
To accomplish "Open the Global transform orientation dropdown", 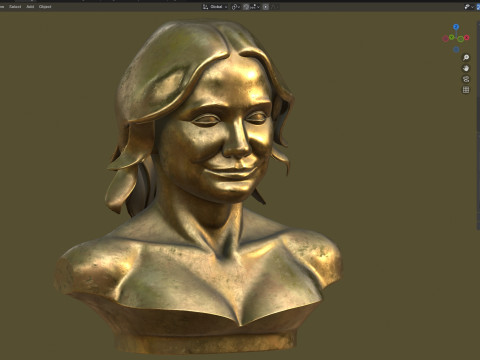I will point(215,7).
